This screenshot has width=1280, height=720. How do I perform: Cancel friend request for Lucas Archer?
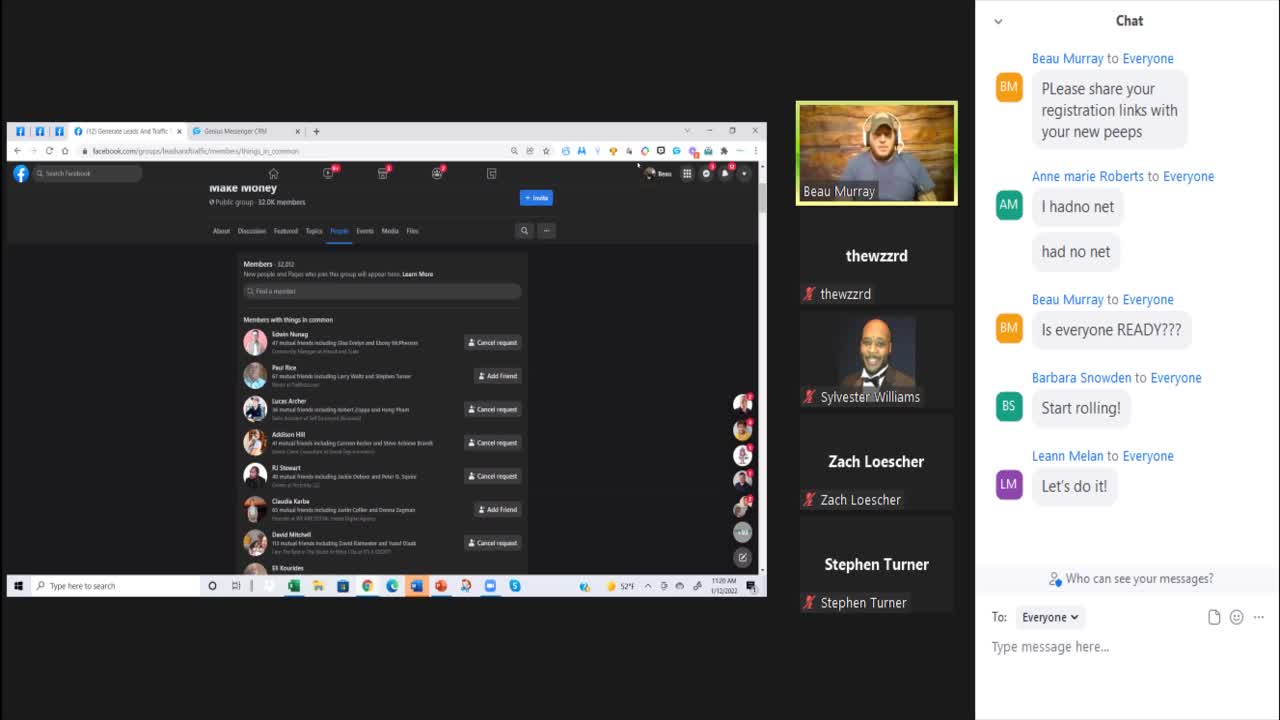(493, 409)
